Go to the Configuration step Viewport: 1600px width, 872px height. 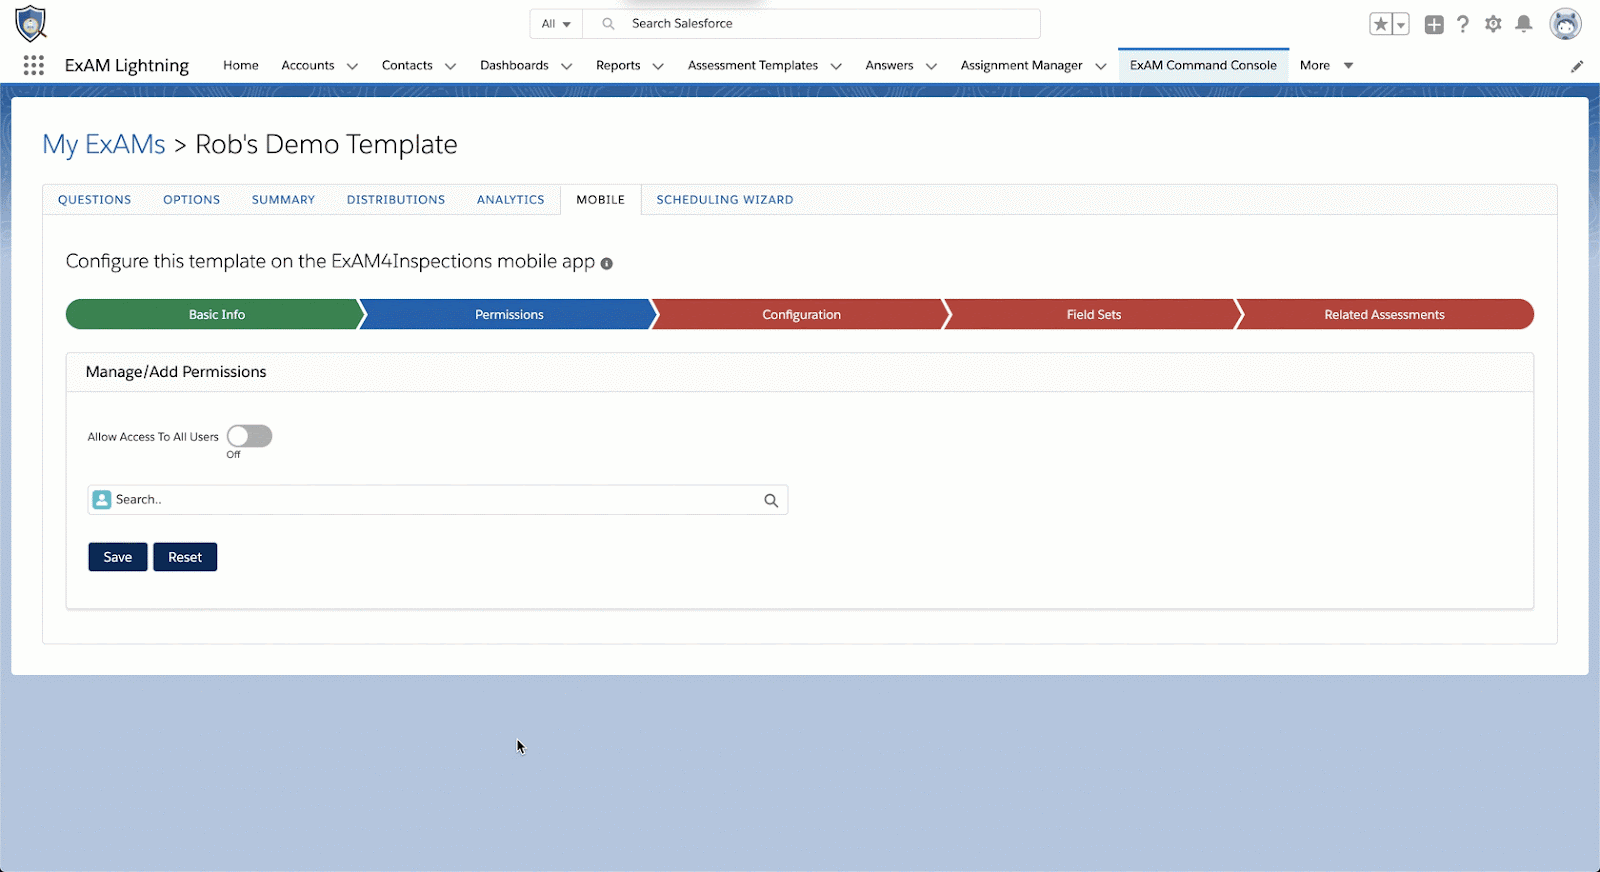pos(801,314)
